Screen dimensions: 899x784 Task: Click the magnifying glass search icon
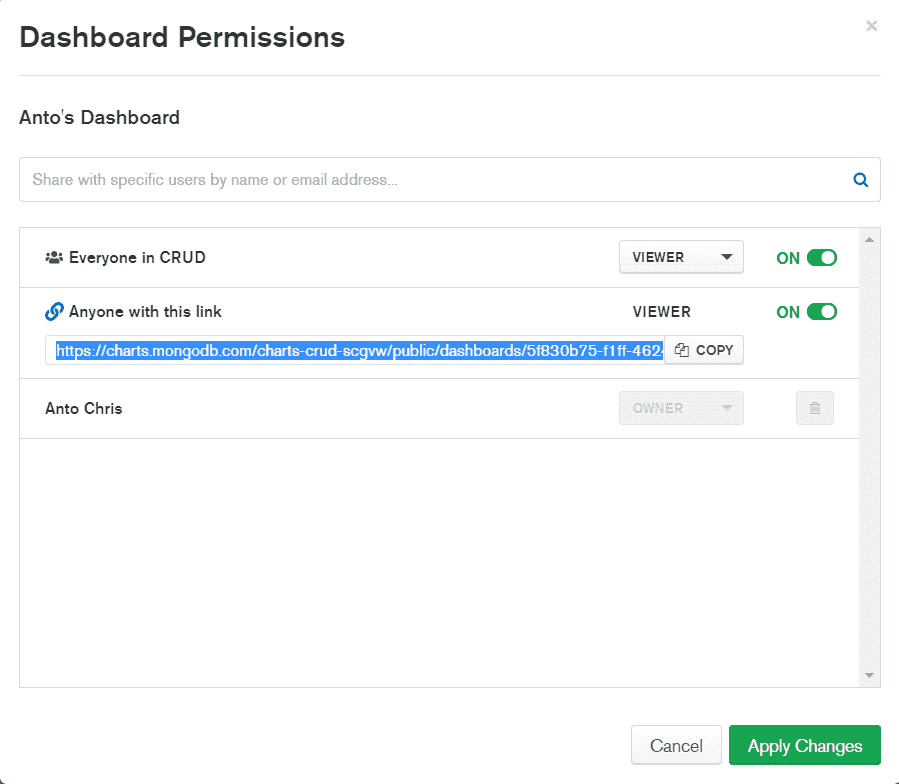(860, 179)
